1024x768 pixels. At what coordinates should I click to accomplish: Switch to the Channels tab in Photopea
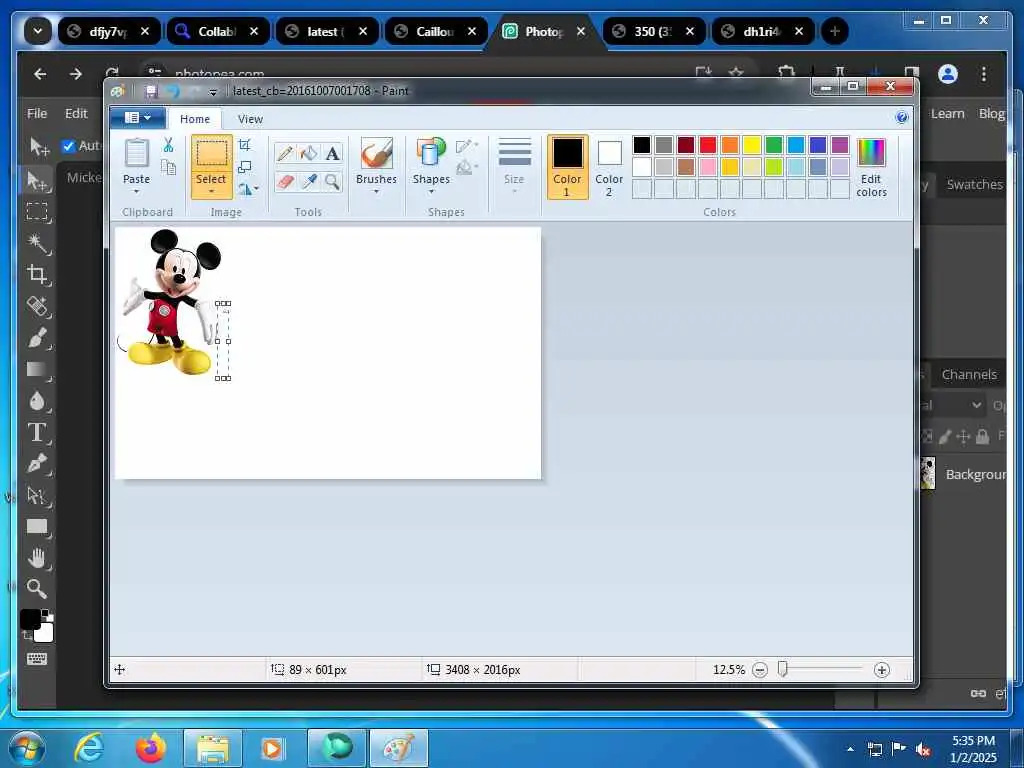[x=969, y=374]
